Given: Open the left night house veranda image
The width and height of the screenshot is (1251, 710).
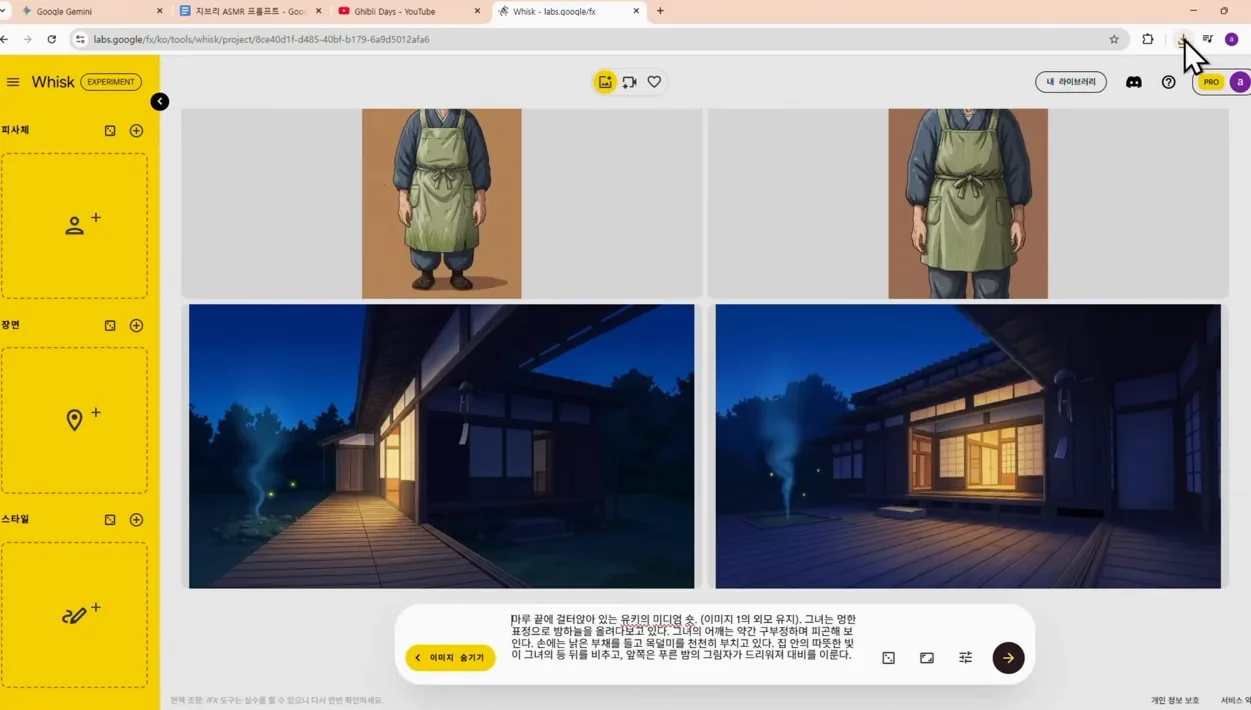Looking at the screenshot, I should (441, 446).
